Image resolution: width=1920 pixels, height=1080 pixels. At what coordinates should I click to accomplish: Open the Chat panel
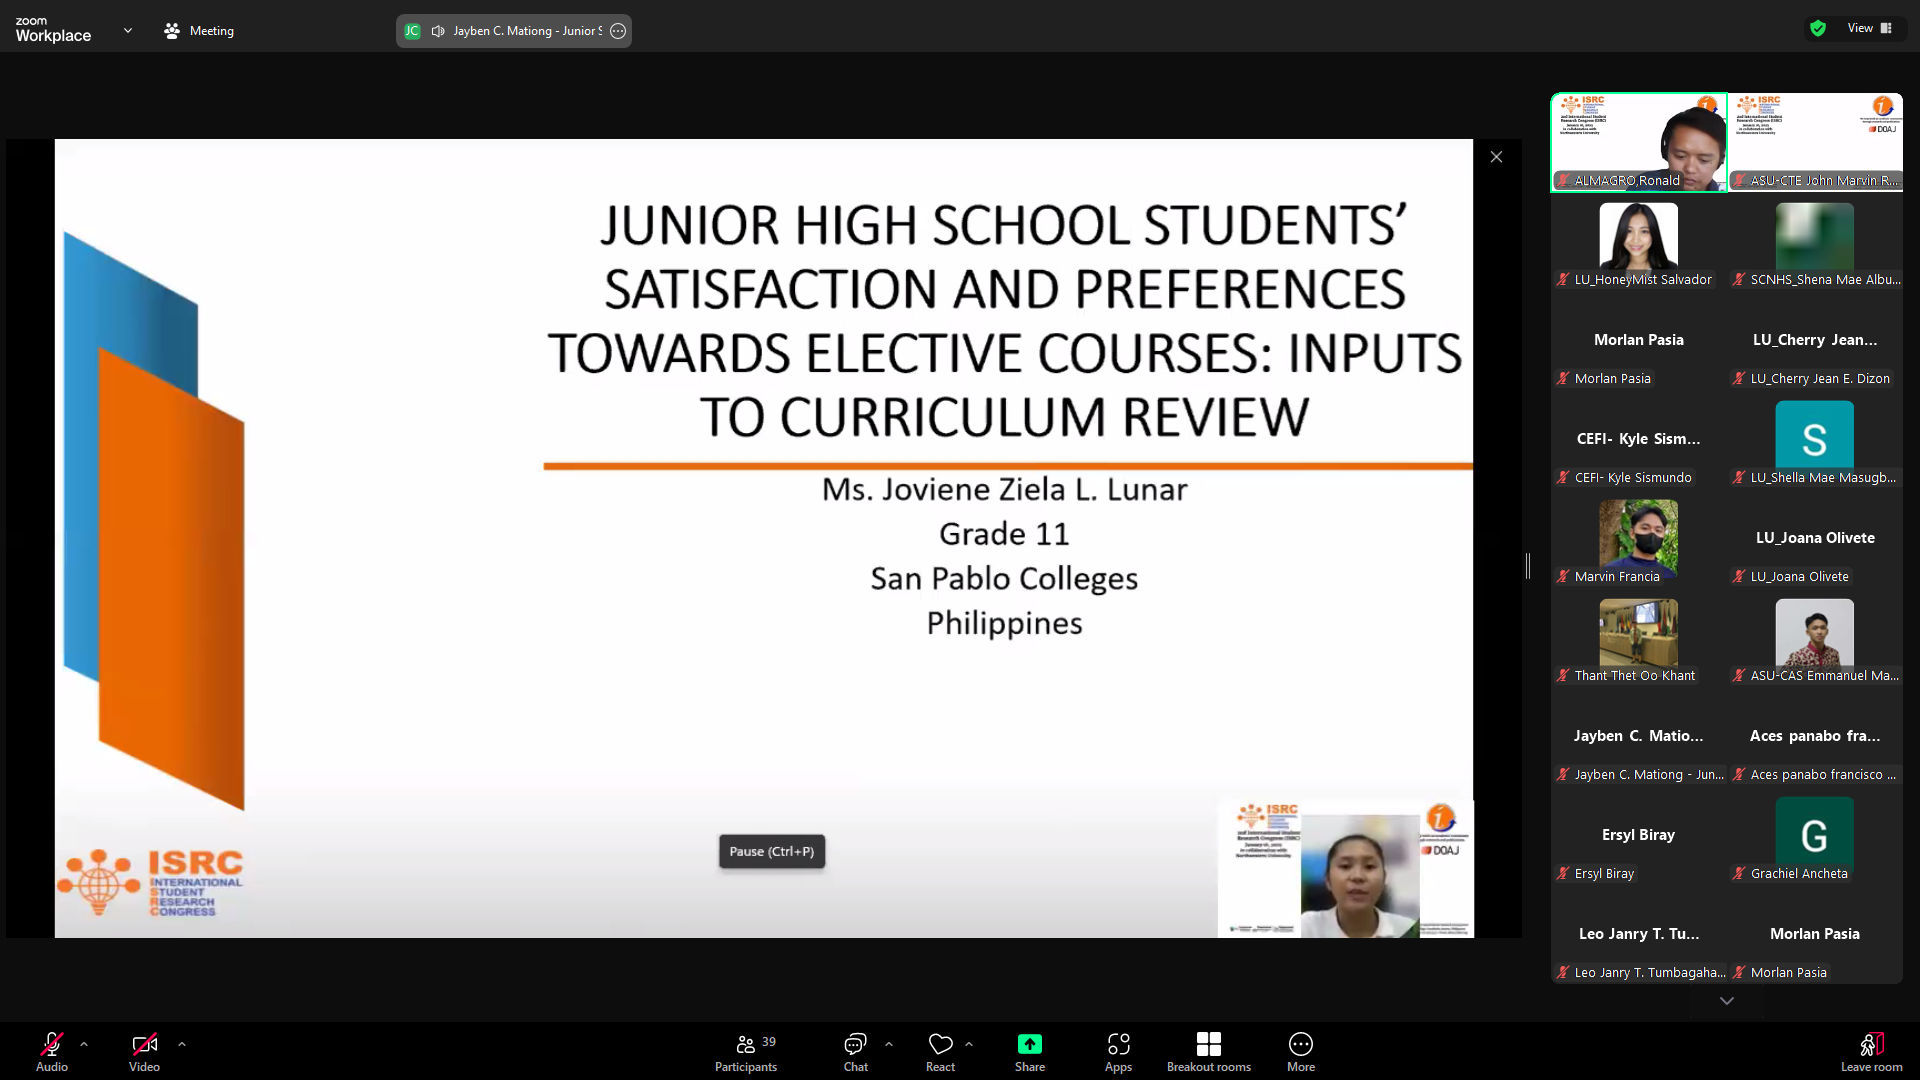click(855, 1045)
